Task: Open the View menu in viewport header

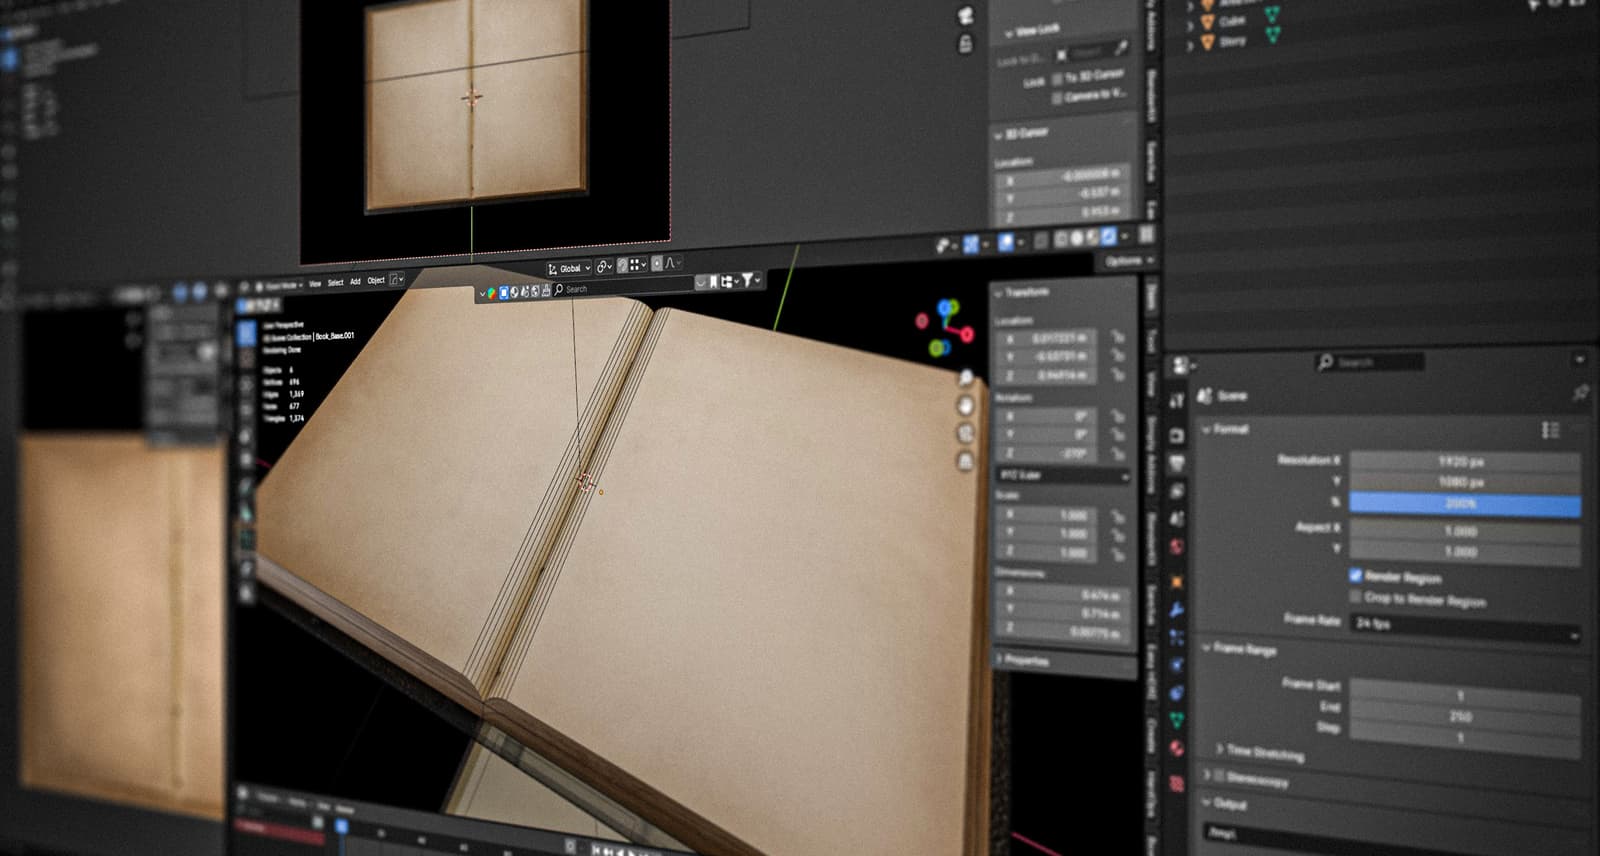Action: tap(315, 283)
